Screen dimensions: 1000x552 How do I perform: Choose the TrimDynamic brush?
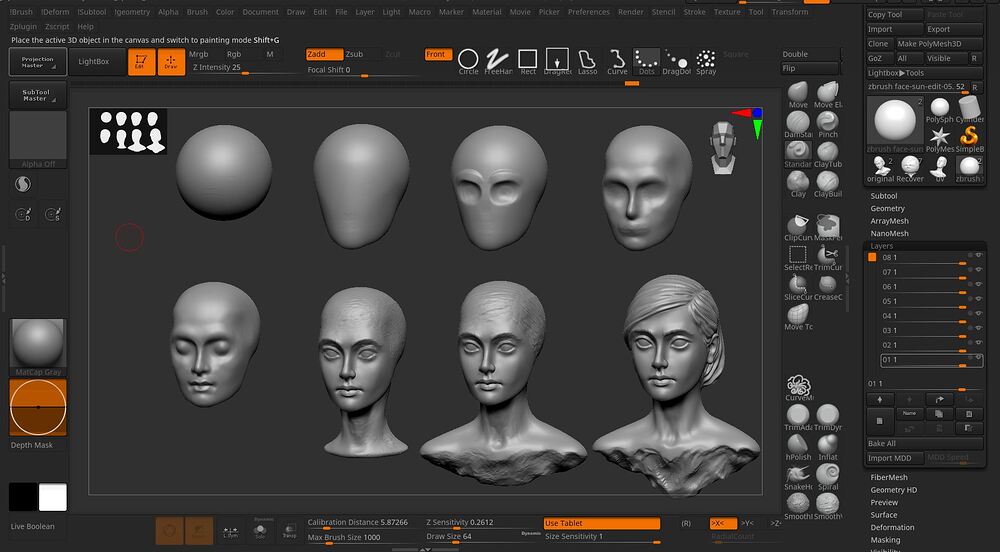[828, 418]
